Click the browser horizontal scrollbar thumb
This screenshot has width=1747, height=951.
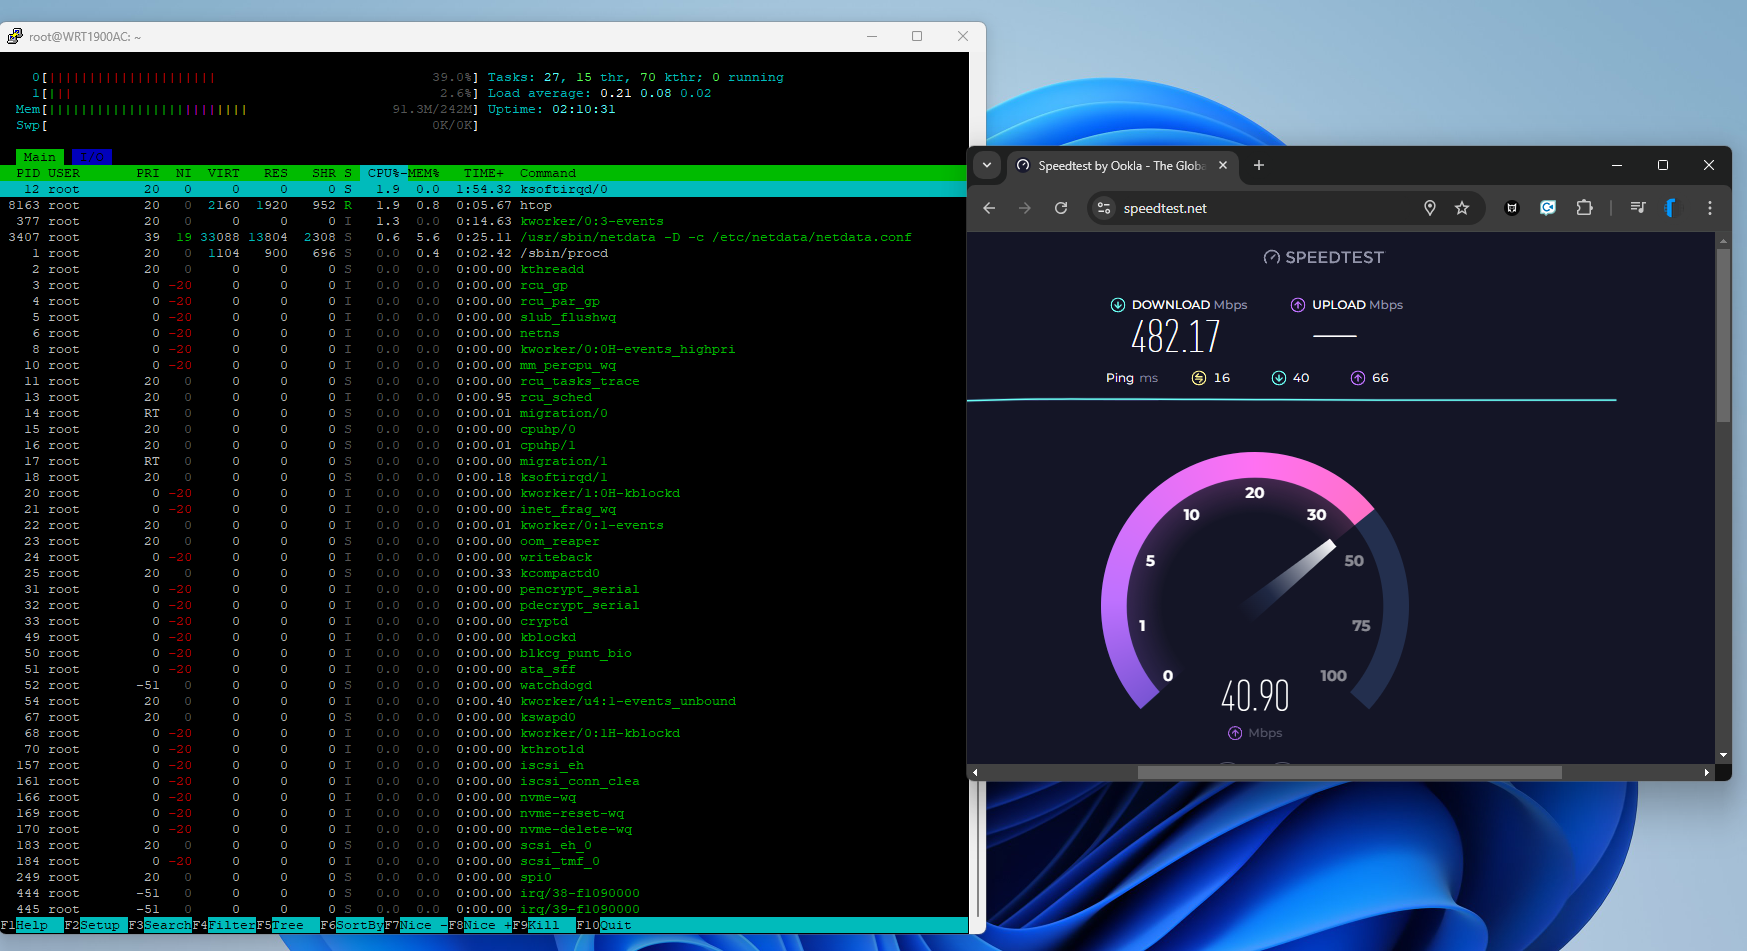pyautogui.click(x=1349, y=772)
